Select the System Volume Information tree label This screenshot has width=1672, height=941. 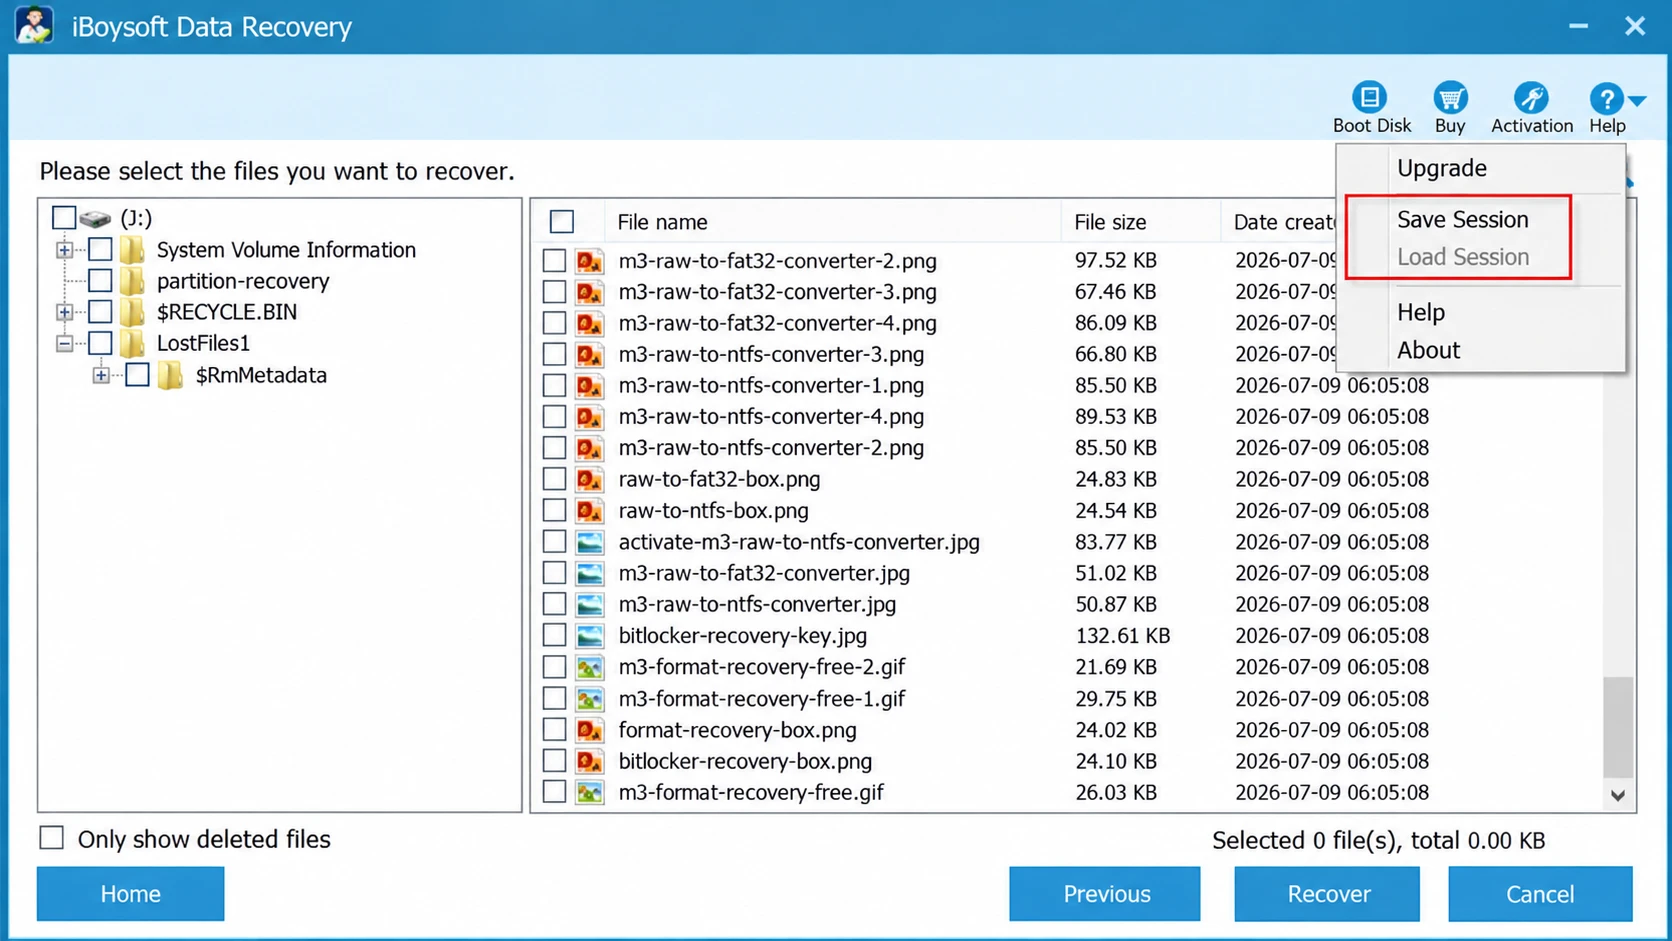286,249
